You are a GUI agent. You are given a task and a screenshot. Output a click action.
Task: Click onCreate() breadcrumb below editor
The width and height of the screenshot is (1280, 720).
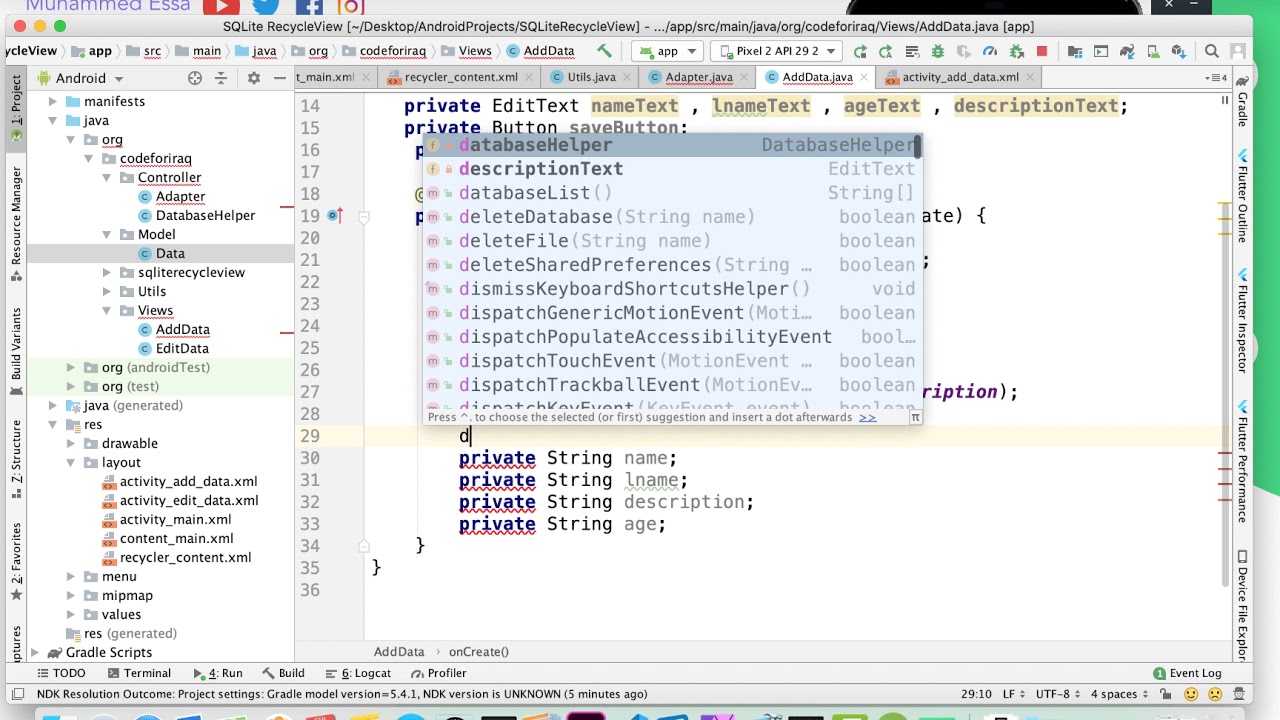(478, 652)
